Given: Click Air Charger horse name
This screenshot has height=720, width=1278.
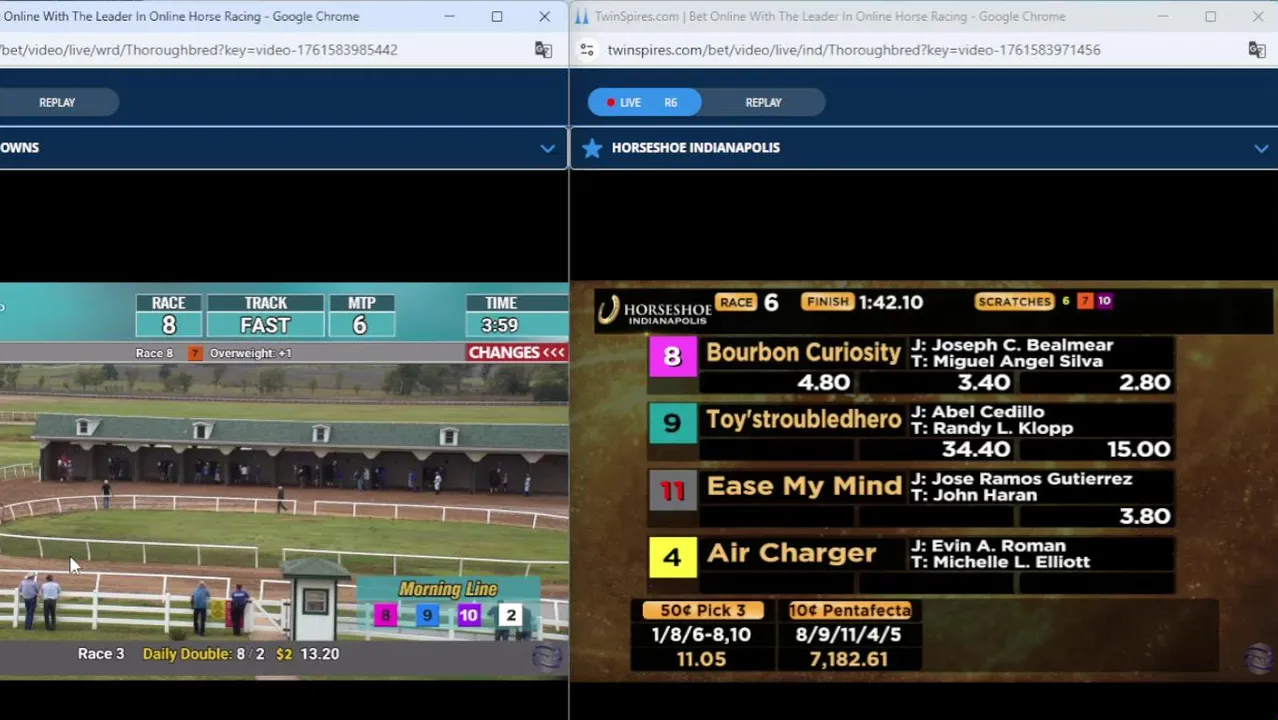Looking at the screenshot, I should (791, 553).
